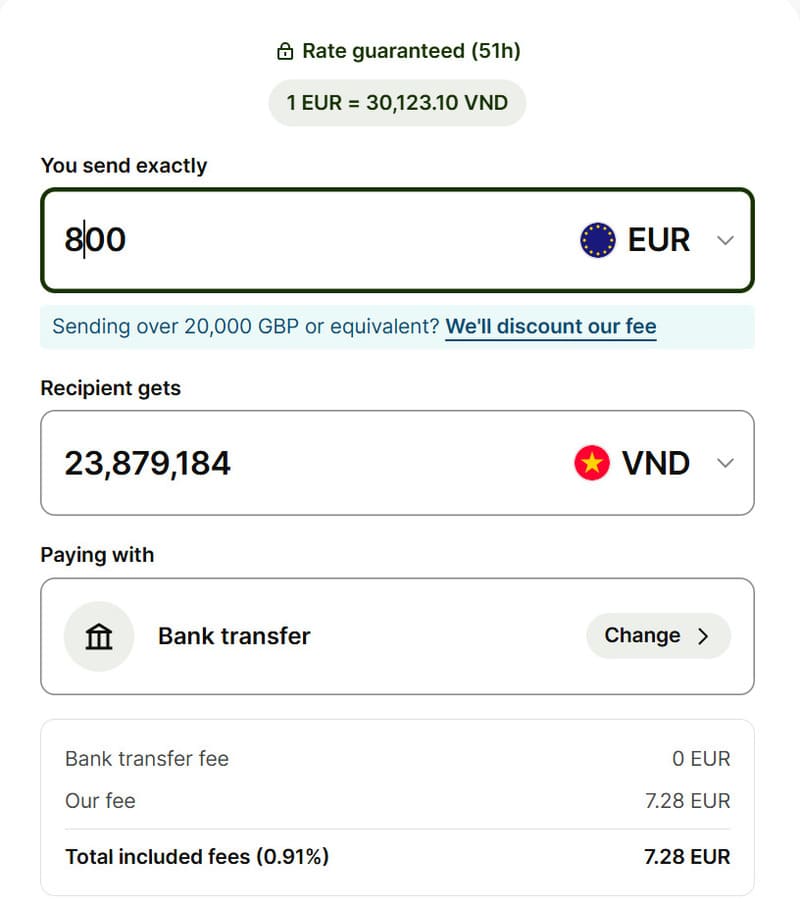Click the Change payment method button
This screenshot has height=907, width=800.
657,636
